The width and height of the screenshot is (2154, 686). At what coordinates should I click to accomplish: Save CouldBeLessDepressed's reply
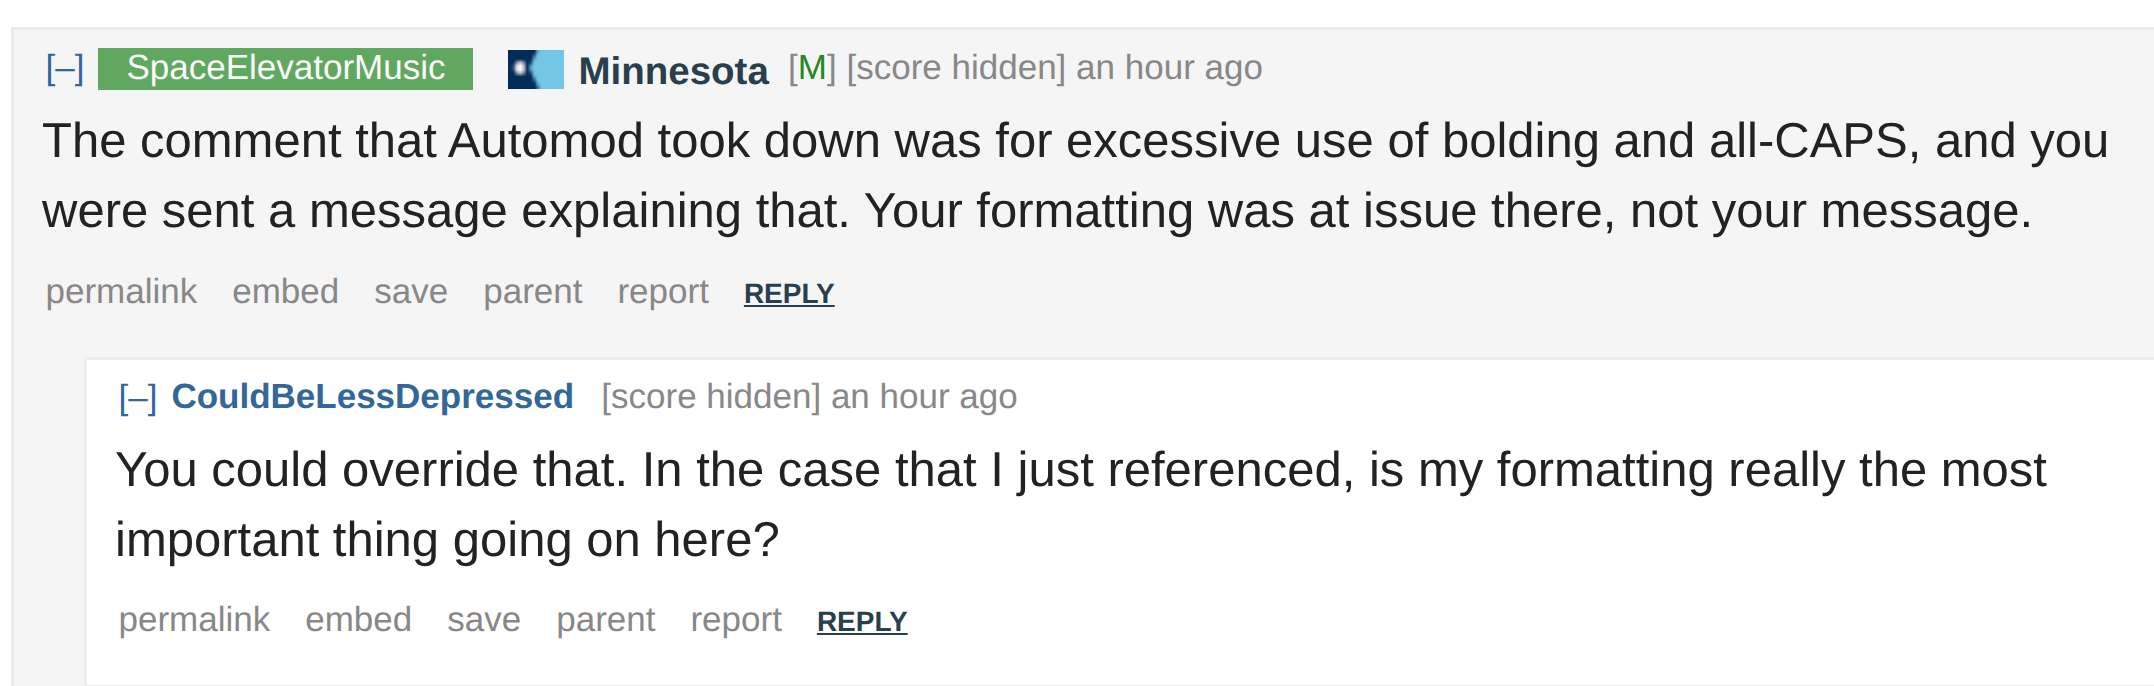[x=483, y=619]
